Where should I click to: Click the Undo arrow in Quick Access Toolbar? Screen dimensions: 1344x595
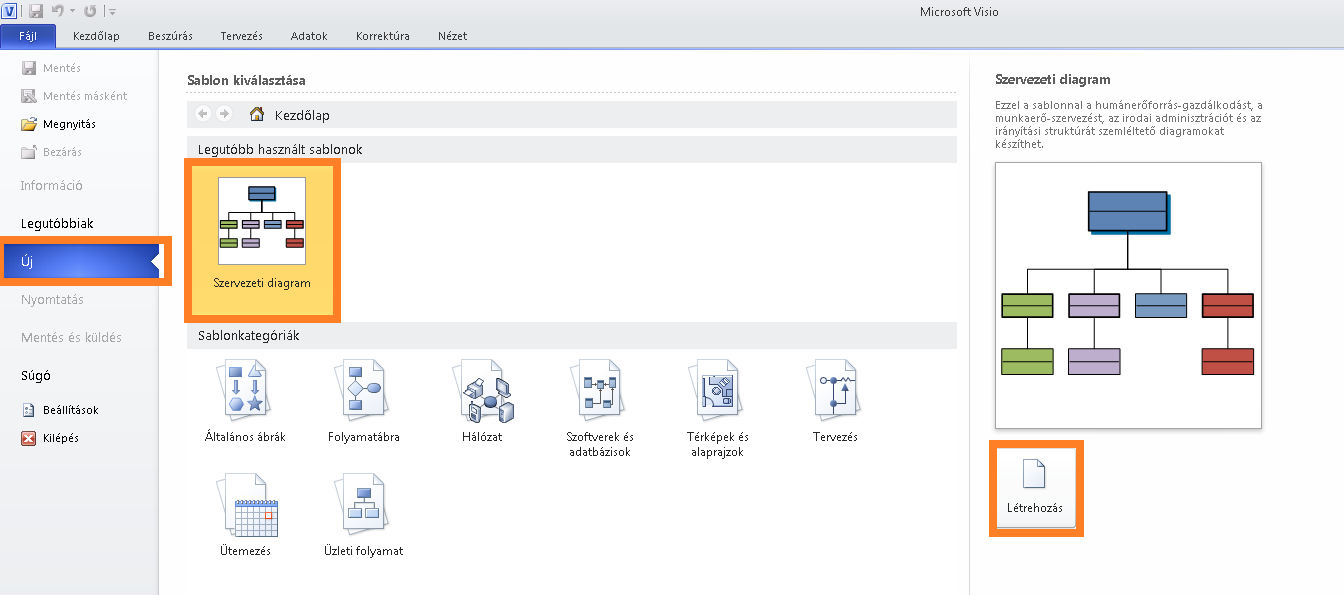(x=58, y=11)
